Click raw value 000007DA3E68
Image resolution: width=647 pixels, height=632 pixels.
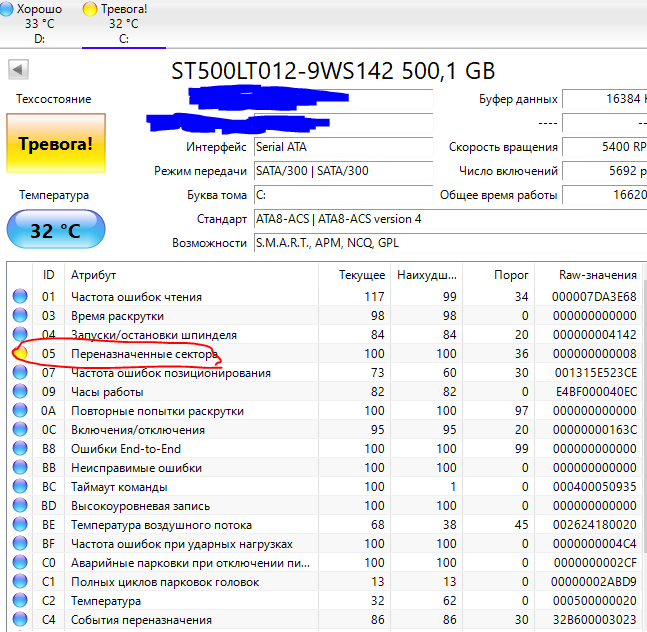594,297
